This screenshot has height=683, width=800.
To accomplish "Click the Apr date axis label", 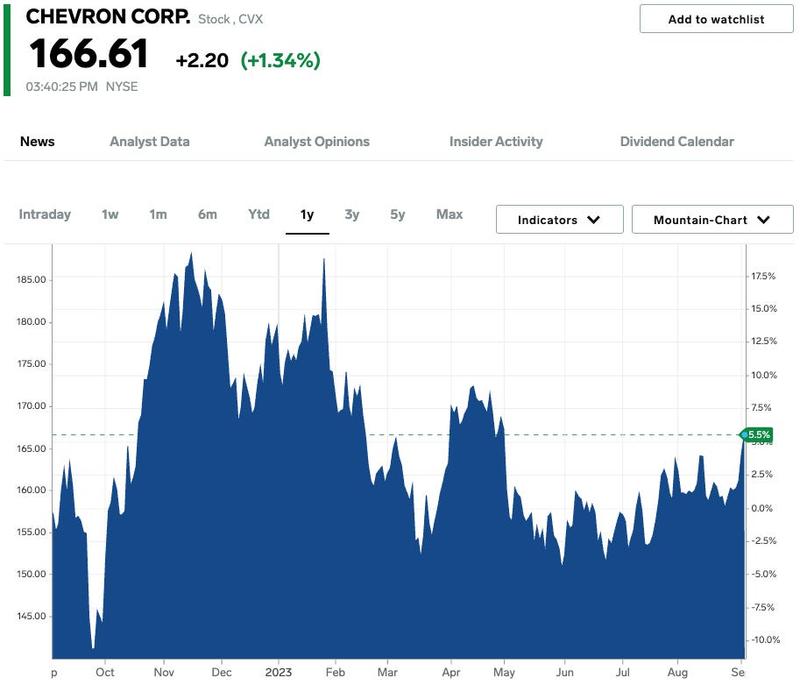I will tap(451, 672).
